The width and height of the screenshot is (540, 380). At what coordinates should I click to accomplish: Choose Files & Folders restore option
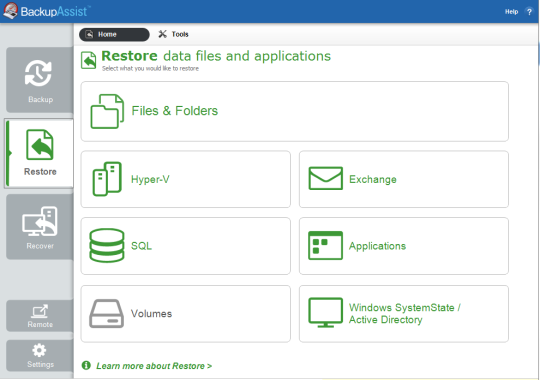coord(294,111)
